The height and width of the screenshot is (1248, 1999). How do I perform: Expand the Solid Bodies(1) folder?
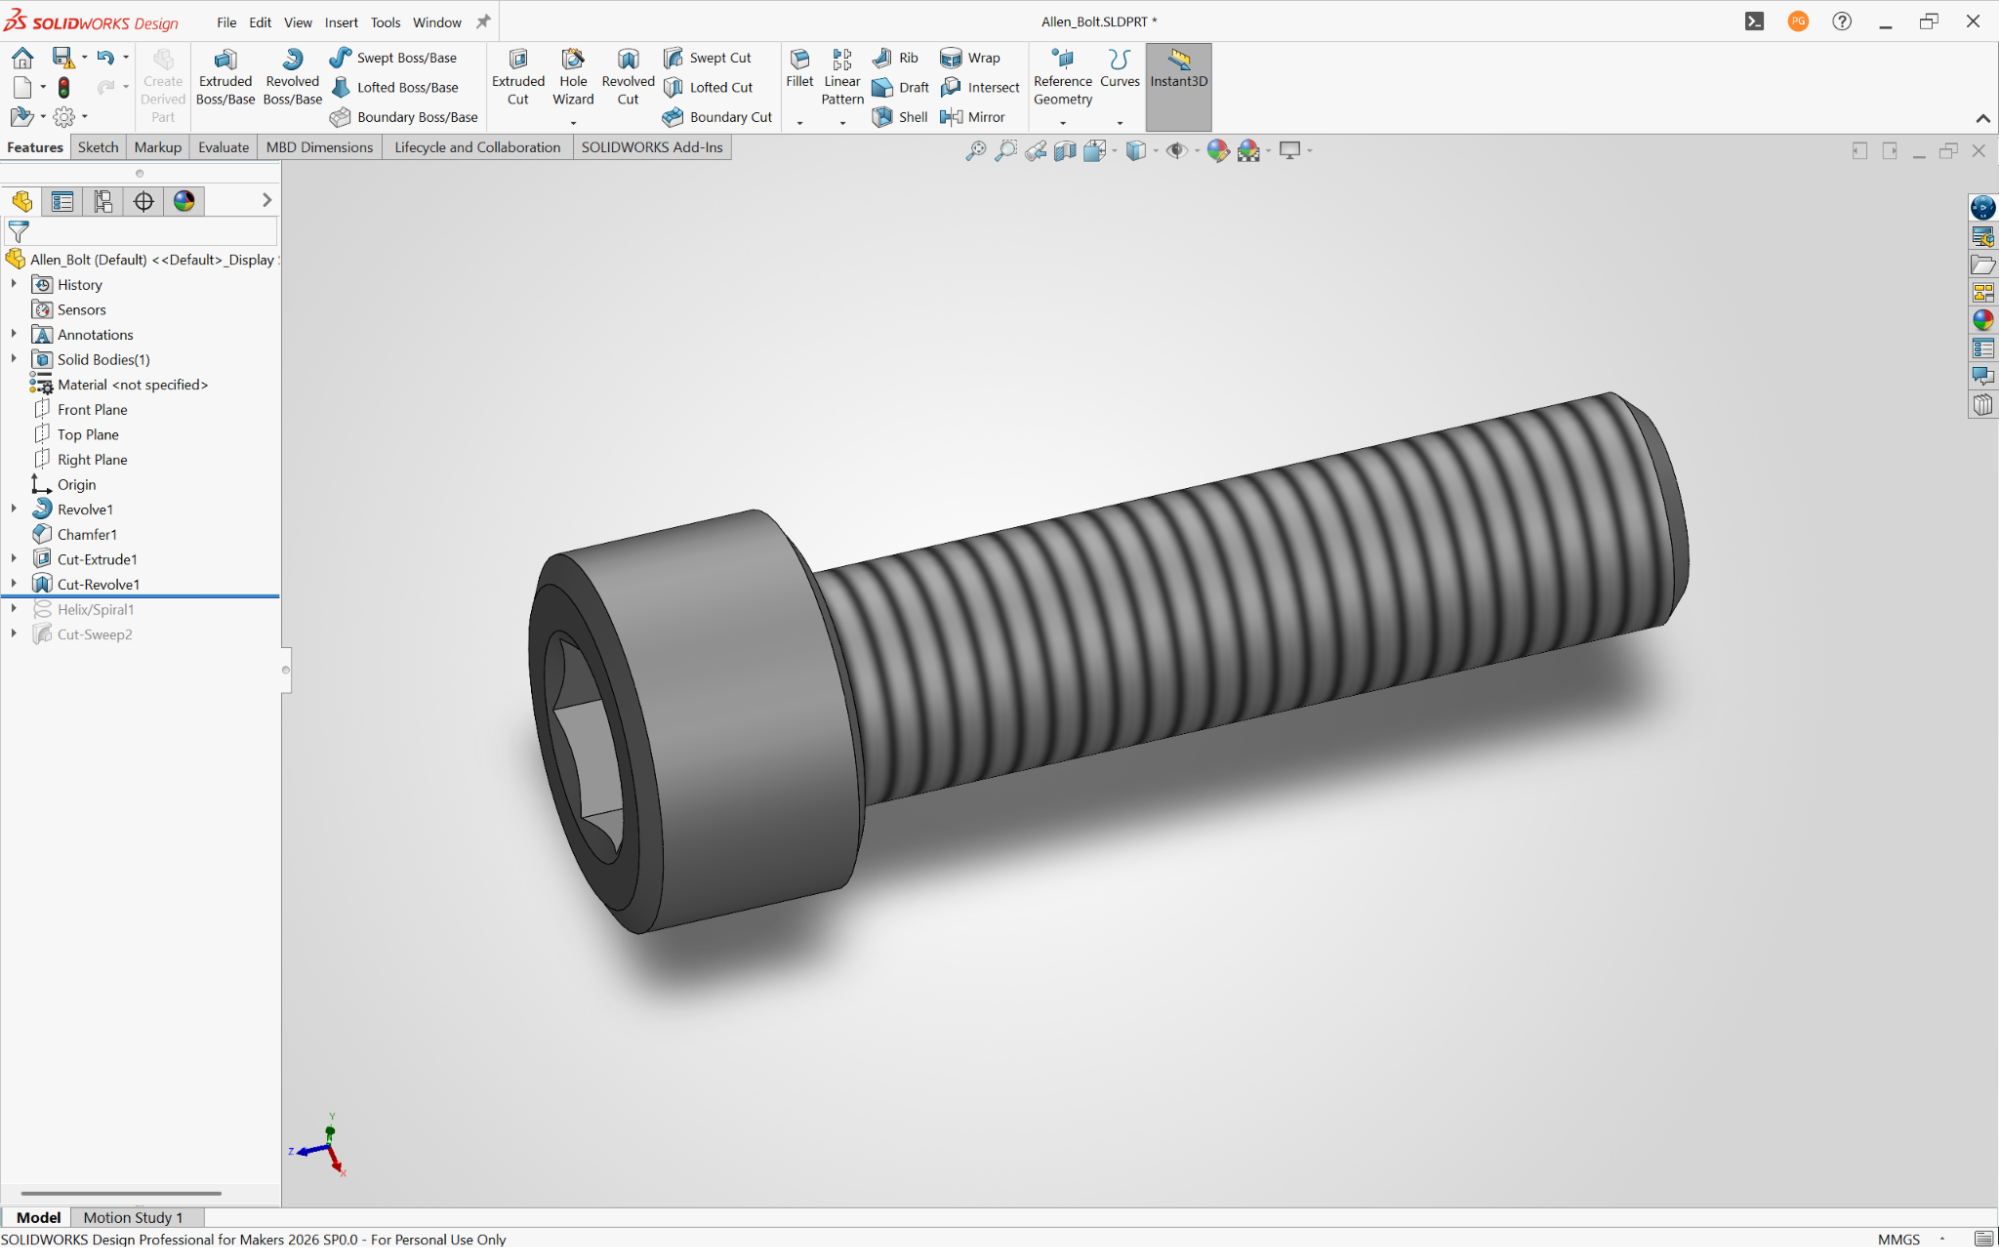tap(14, 359)
